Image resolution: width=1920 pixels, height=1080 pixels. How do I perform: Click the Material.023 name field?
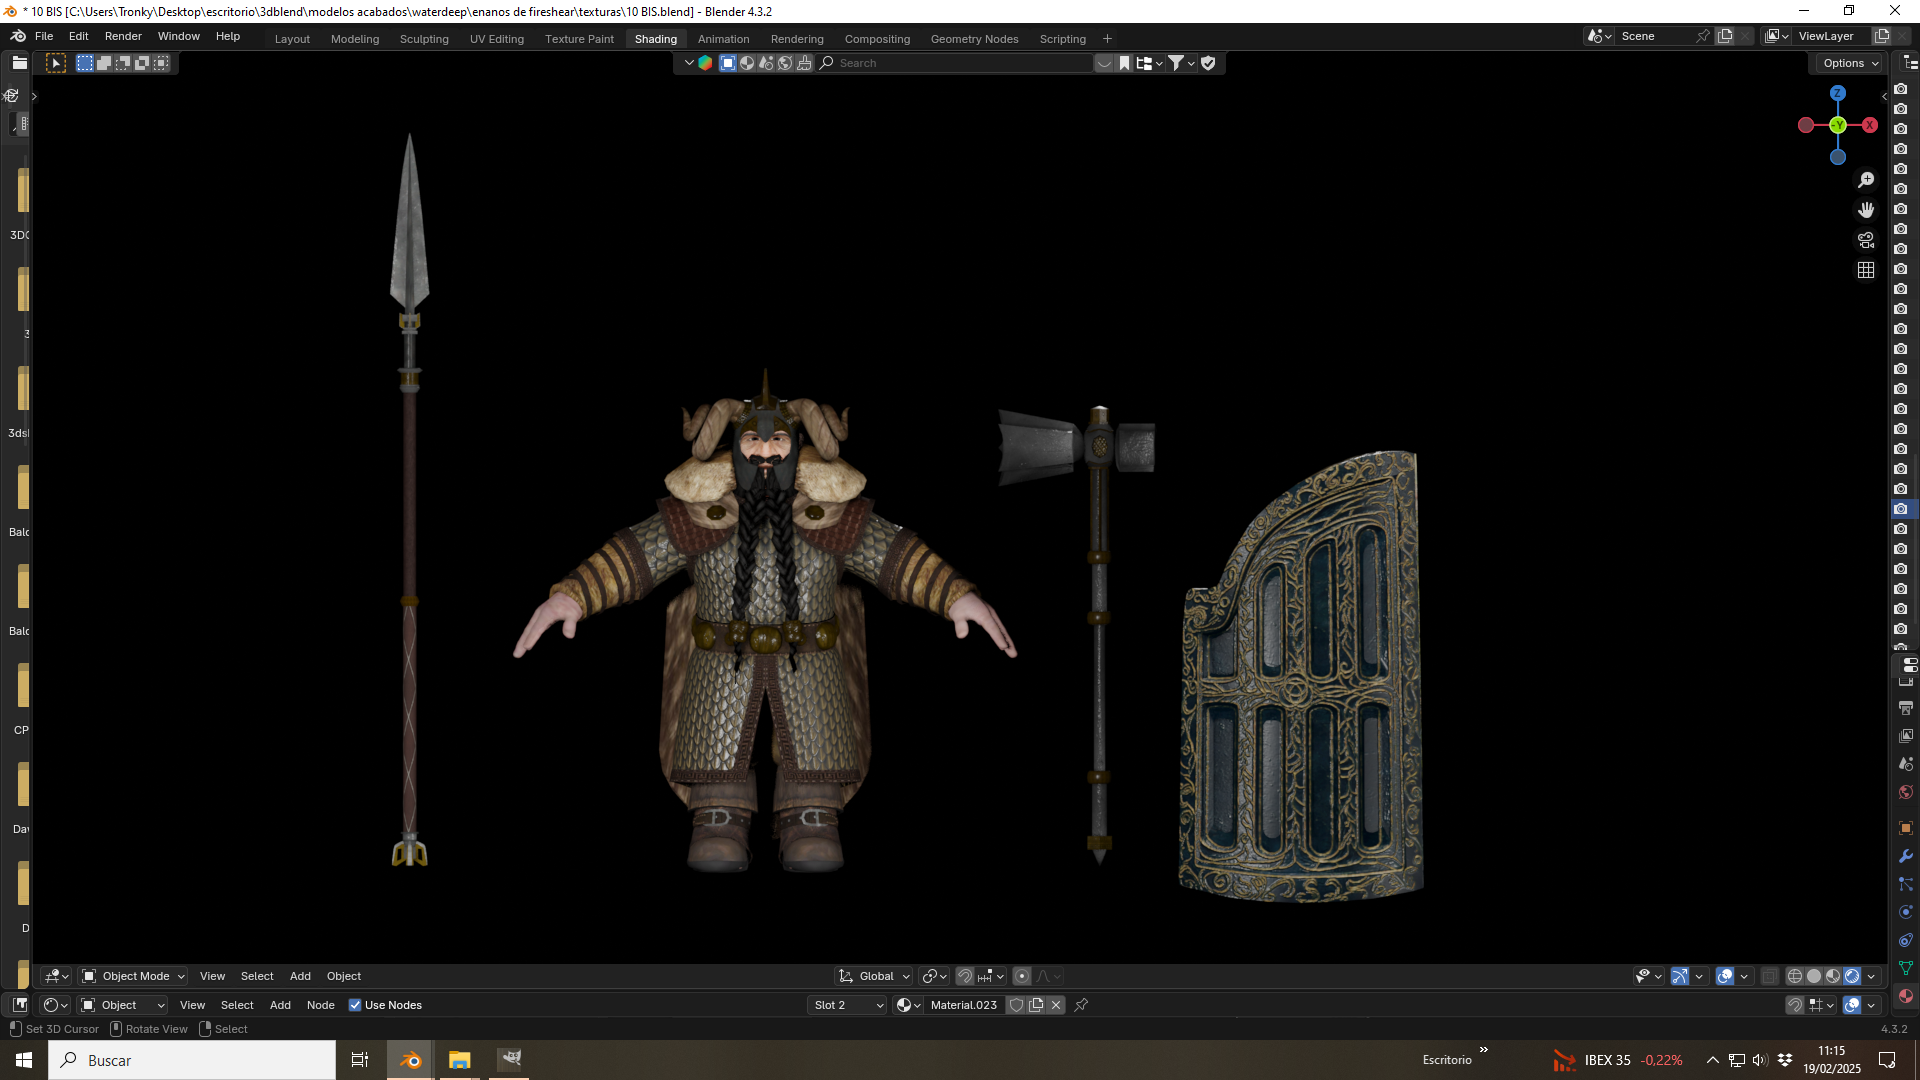[x=963, y=1005]
